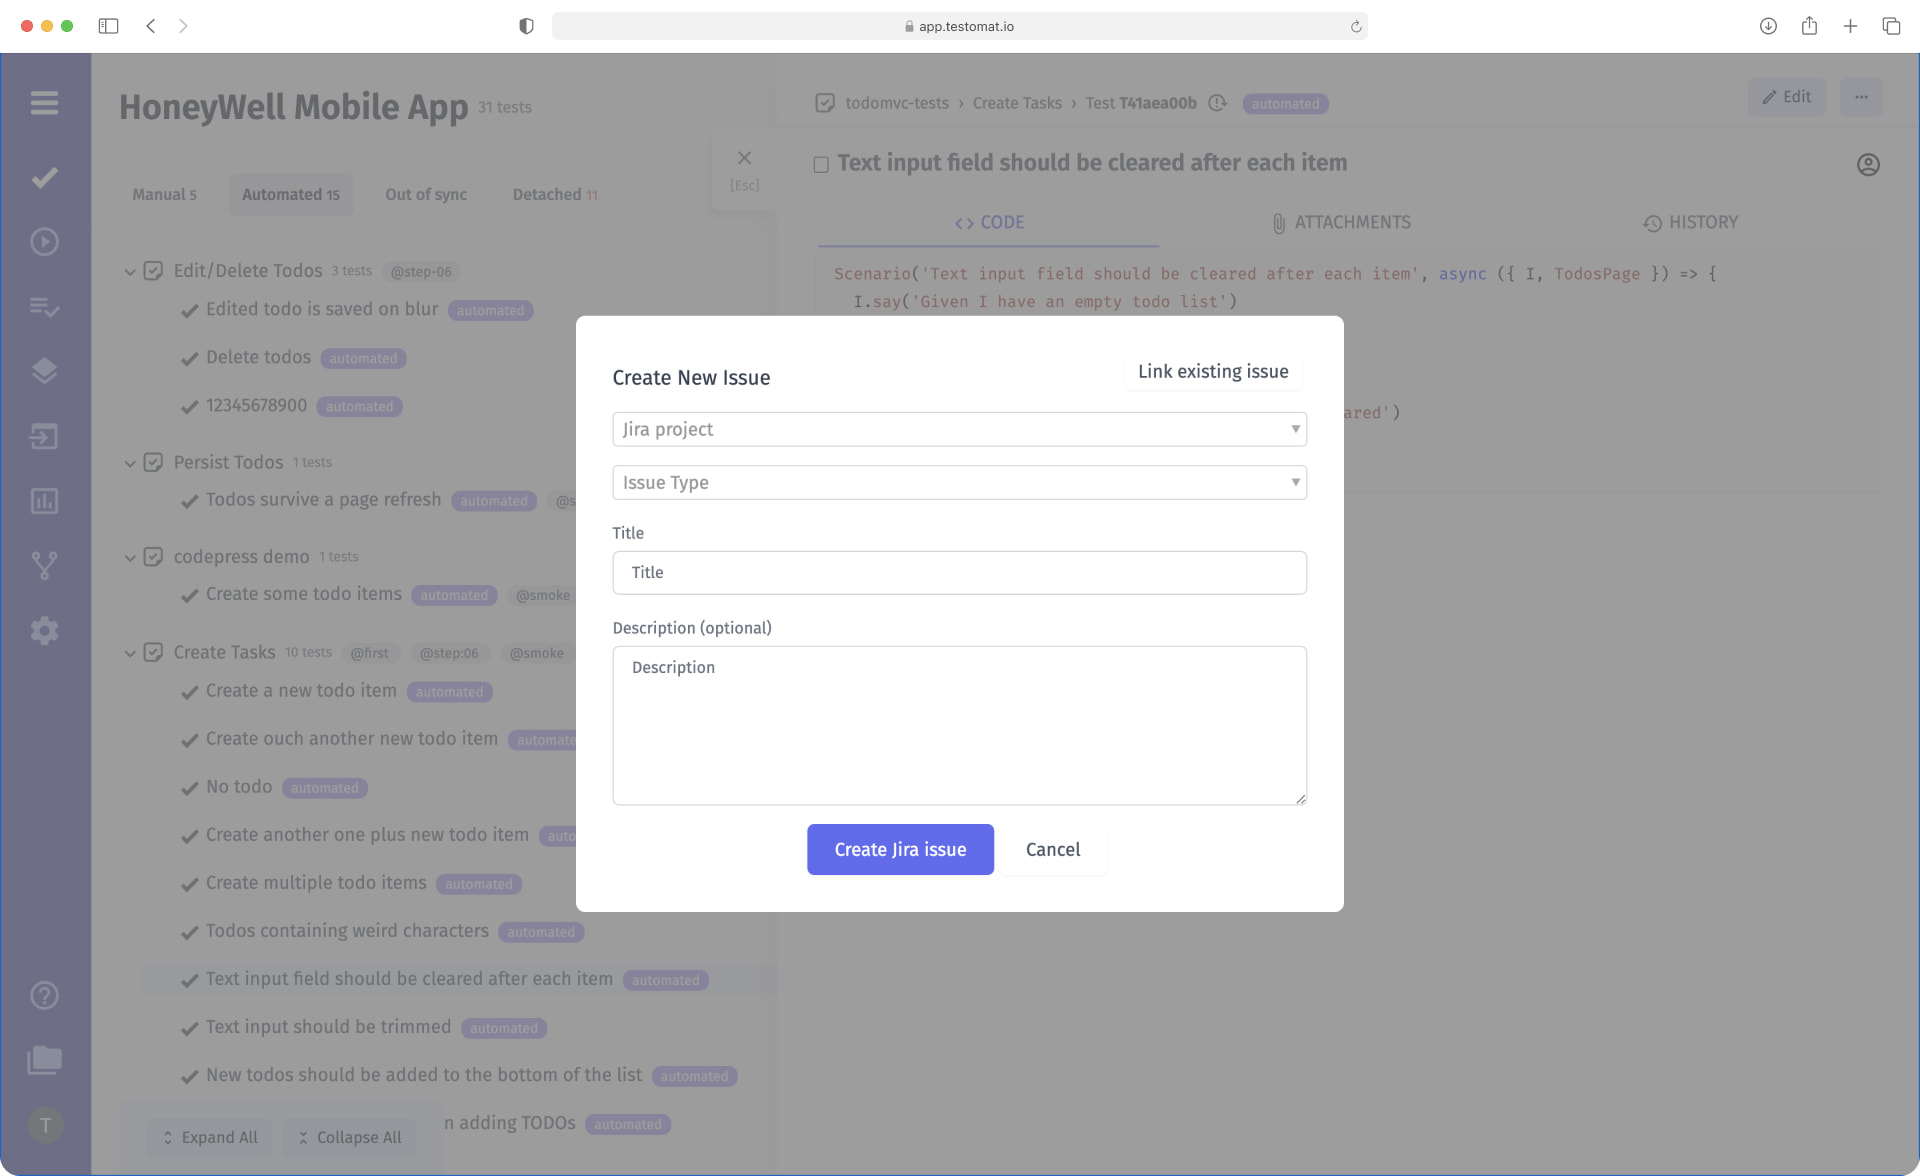Collapse the Edit/Delete Todos group

coord(130,271)
